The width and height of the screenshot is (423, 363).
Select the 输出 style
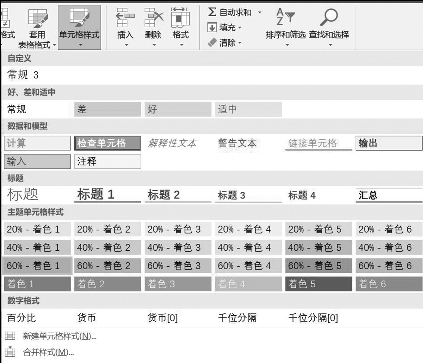[389, 143]
